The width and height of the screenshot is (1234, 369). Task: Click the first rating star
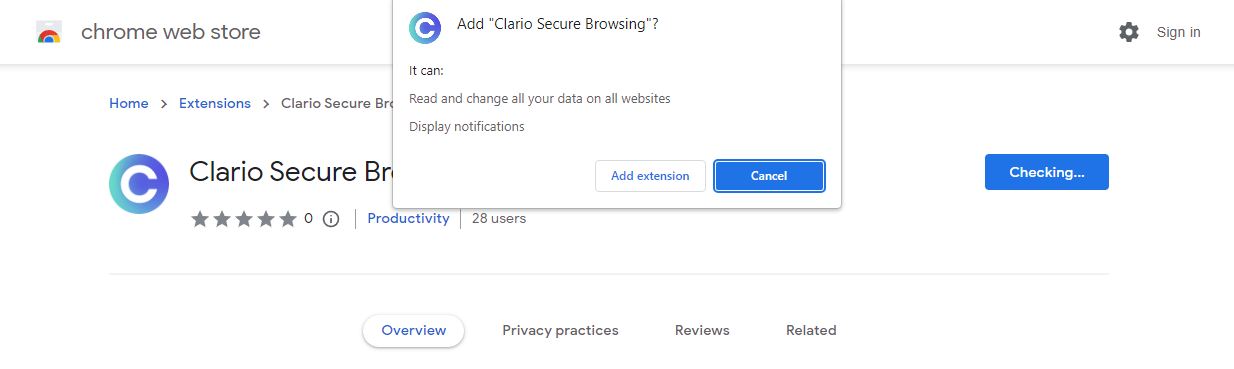200,219
